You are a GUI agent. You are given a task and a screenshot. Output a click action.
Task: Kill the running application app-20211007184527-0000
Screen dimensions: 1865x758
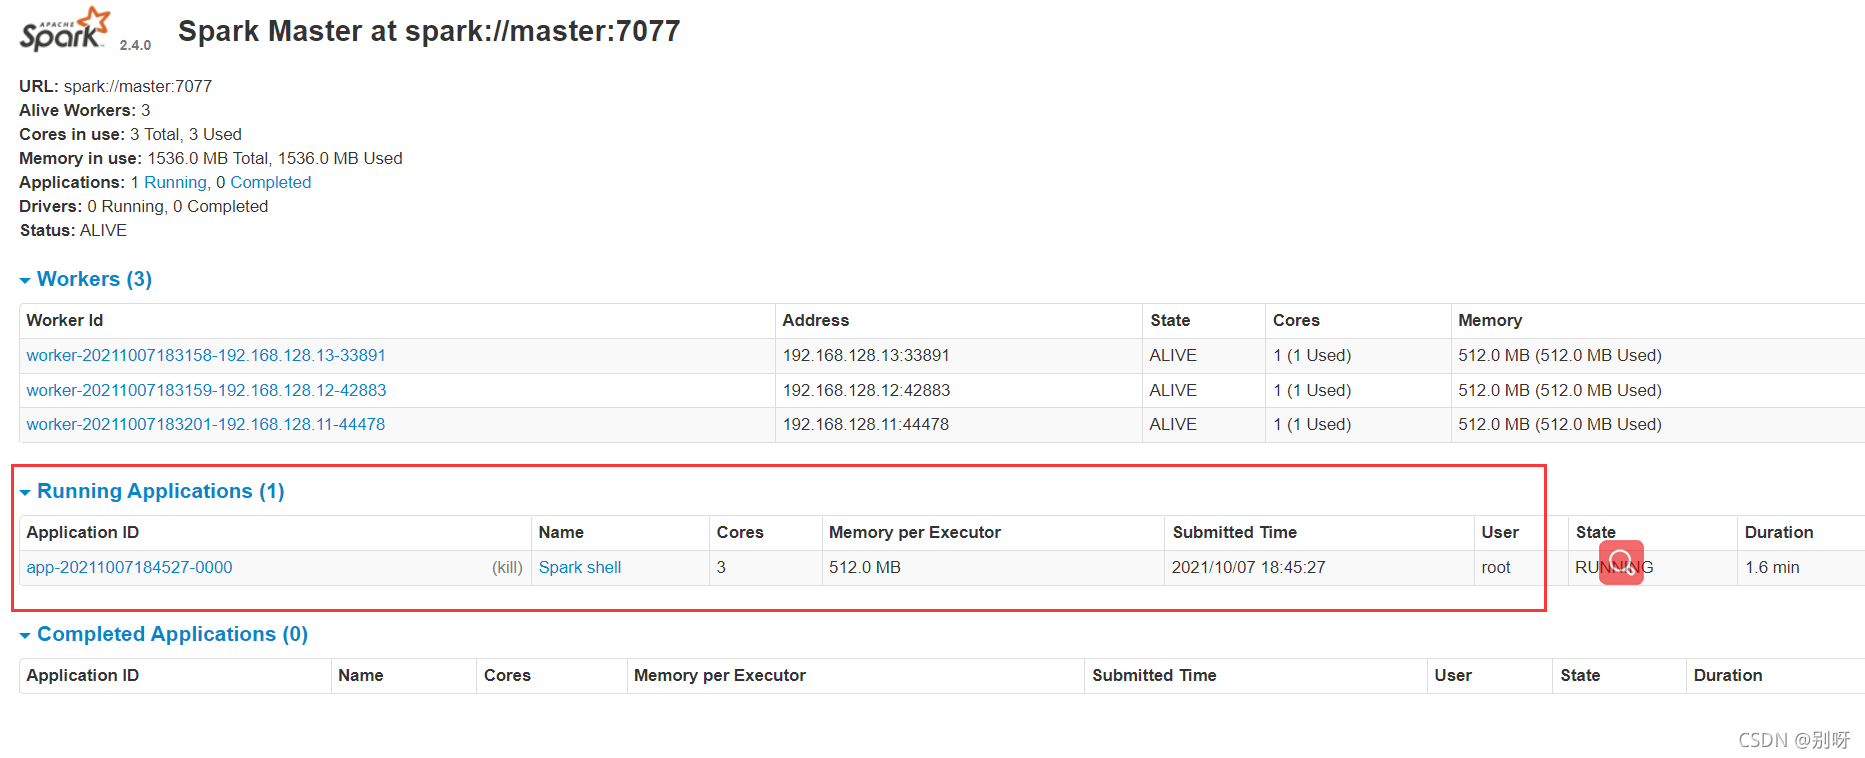coord(507,567)
